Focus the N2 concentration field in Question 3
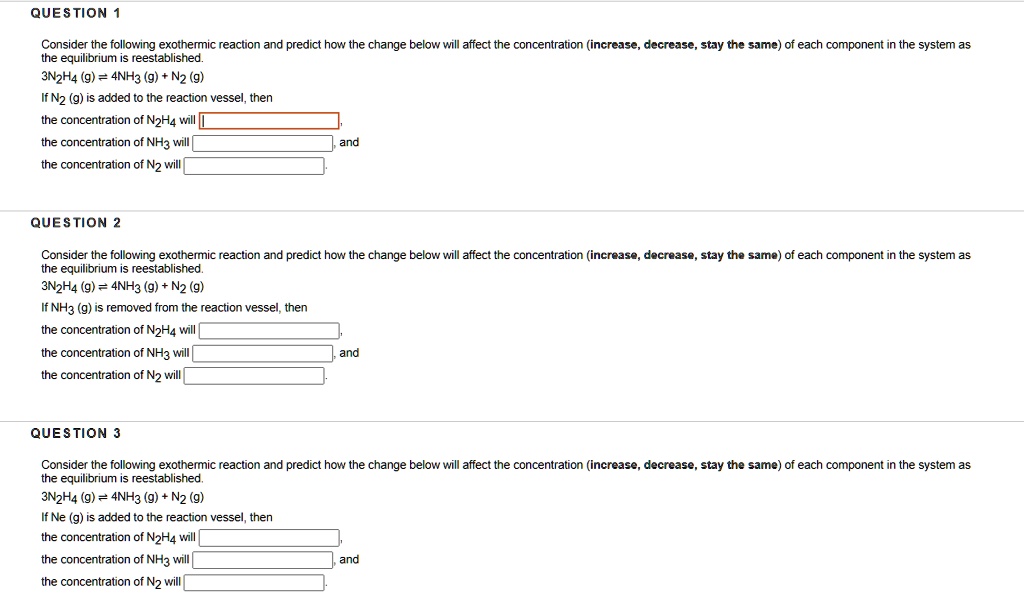This screenshot has width=1024, height=615. pos(254,582)
